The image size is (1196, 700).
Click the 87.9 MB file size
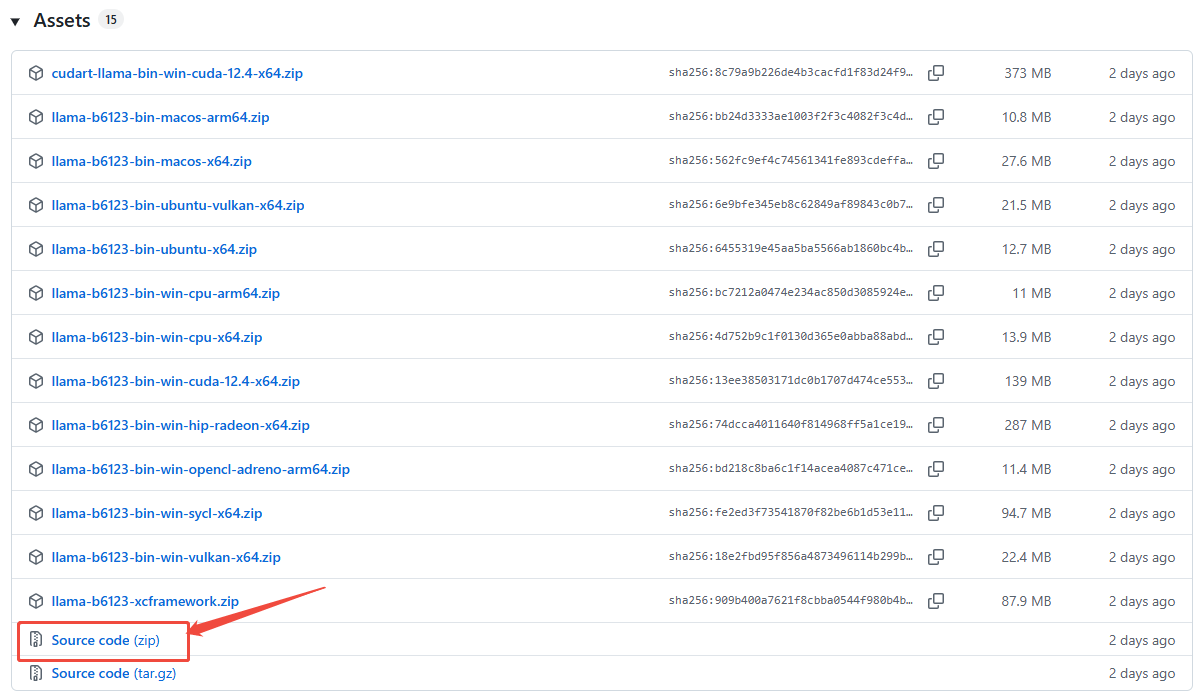pyautogui.click(x=1026, y=602)
